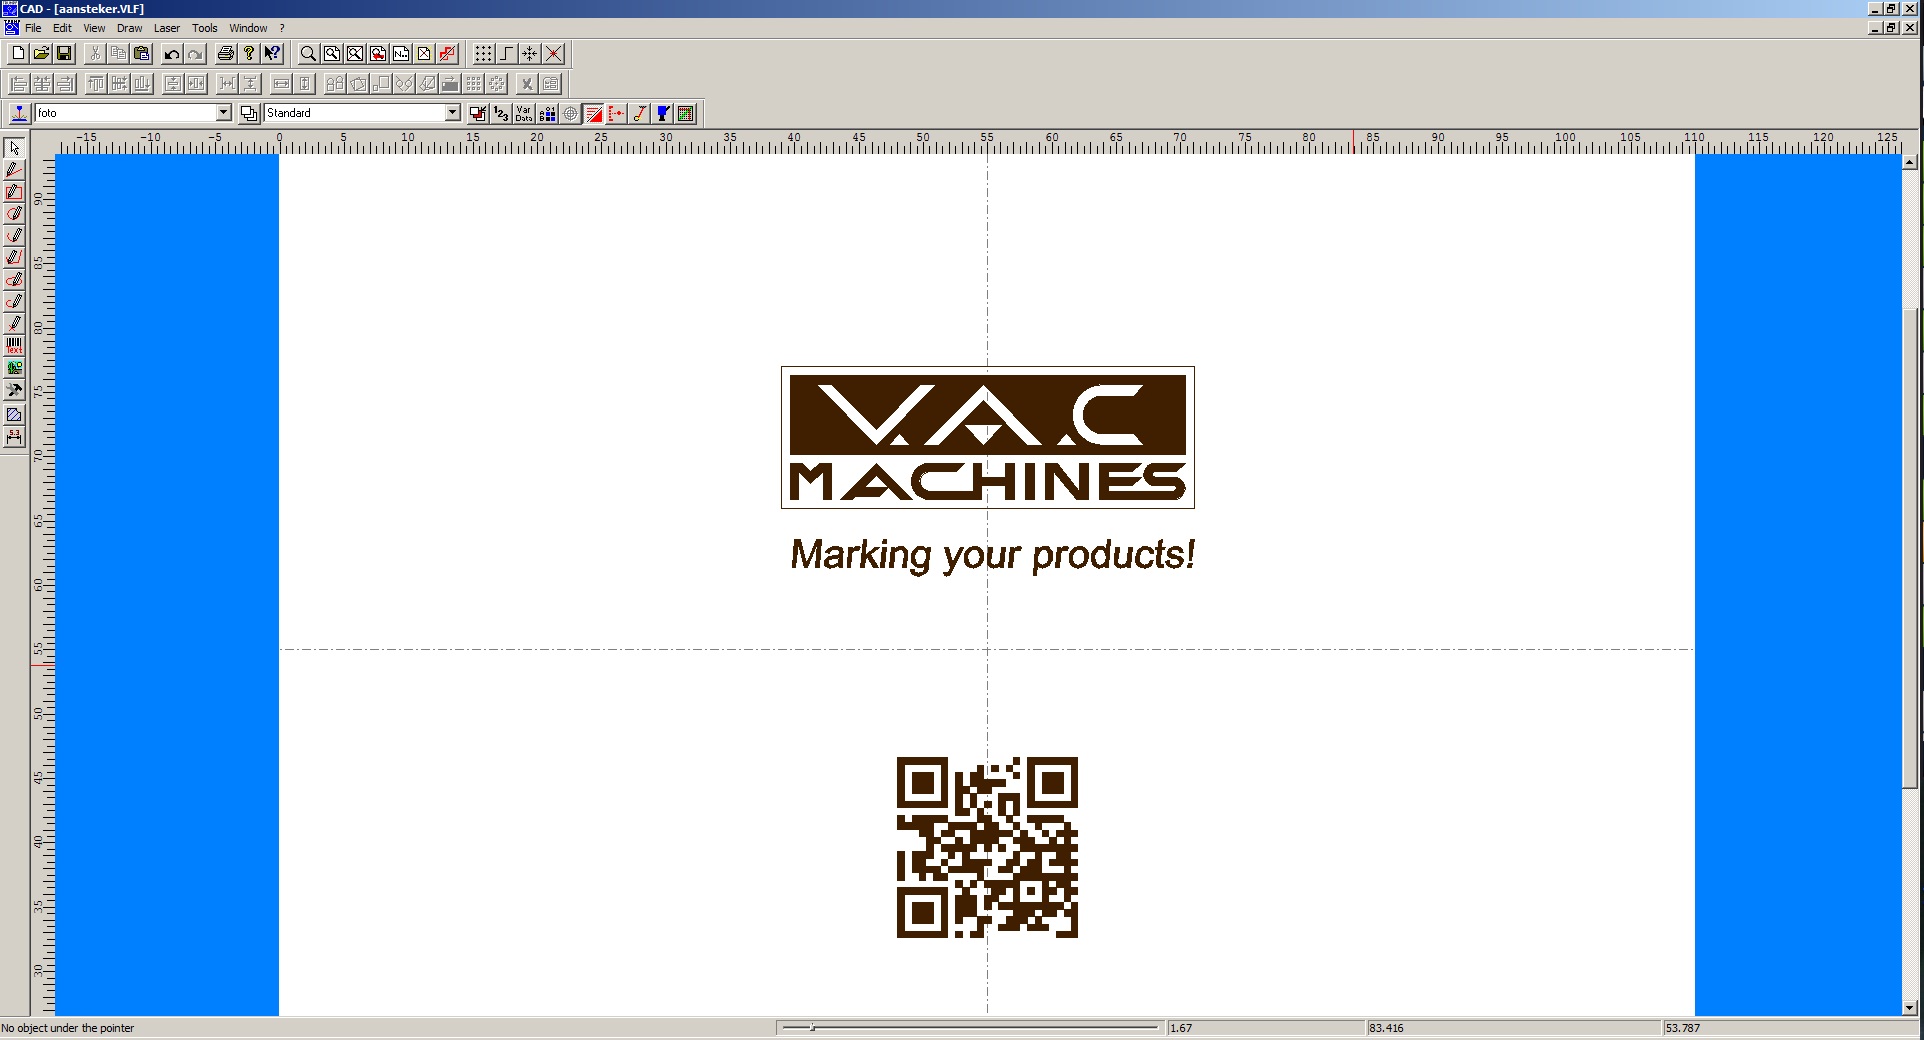Select the V.A.C Machines logo object
The height and width of the screenshot is (1040, 1924).
click(988, 437)
